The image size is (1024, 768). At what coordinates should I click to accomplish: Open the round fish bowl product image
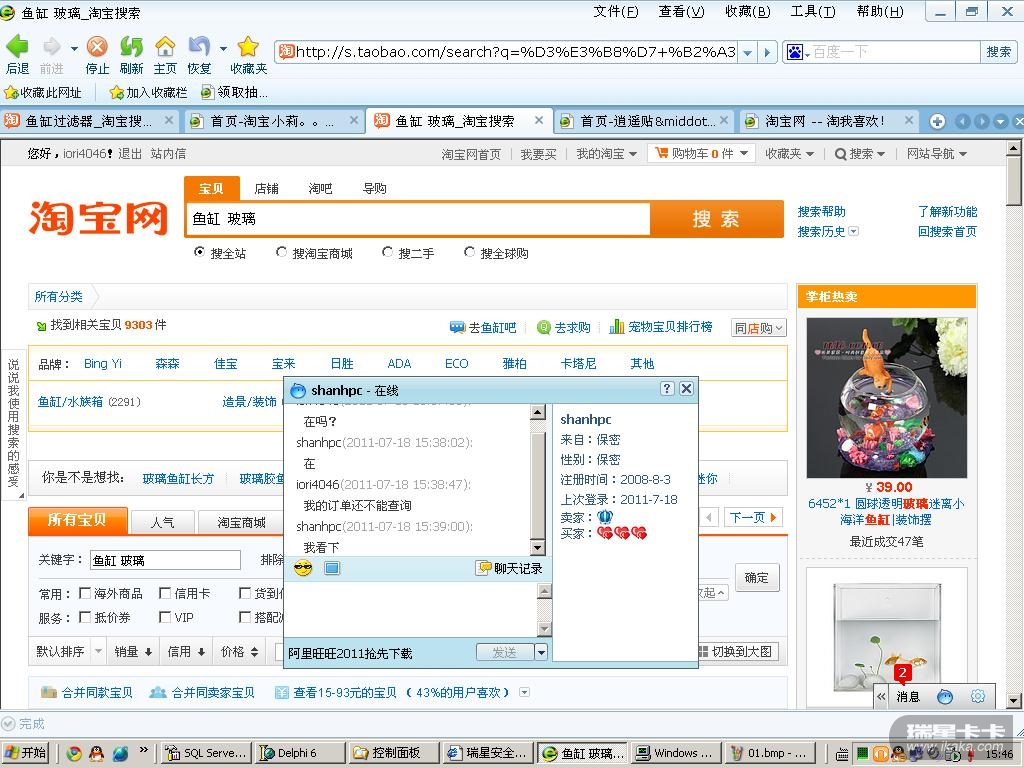pyautogui.click(x=886, y=398)
